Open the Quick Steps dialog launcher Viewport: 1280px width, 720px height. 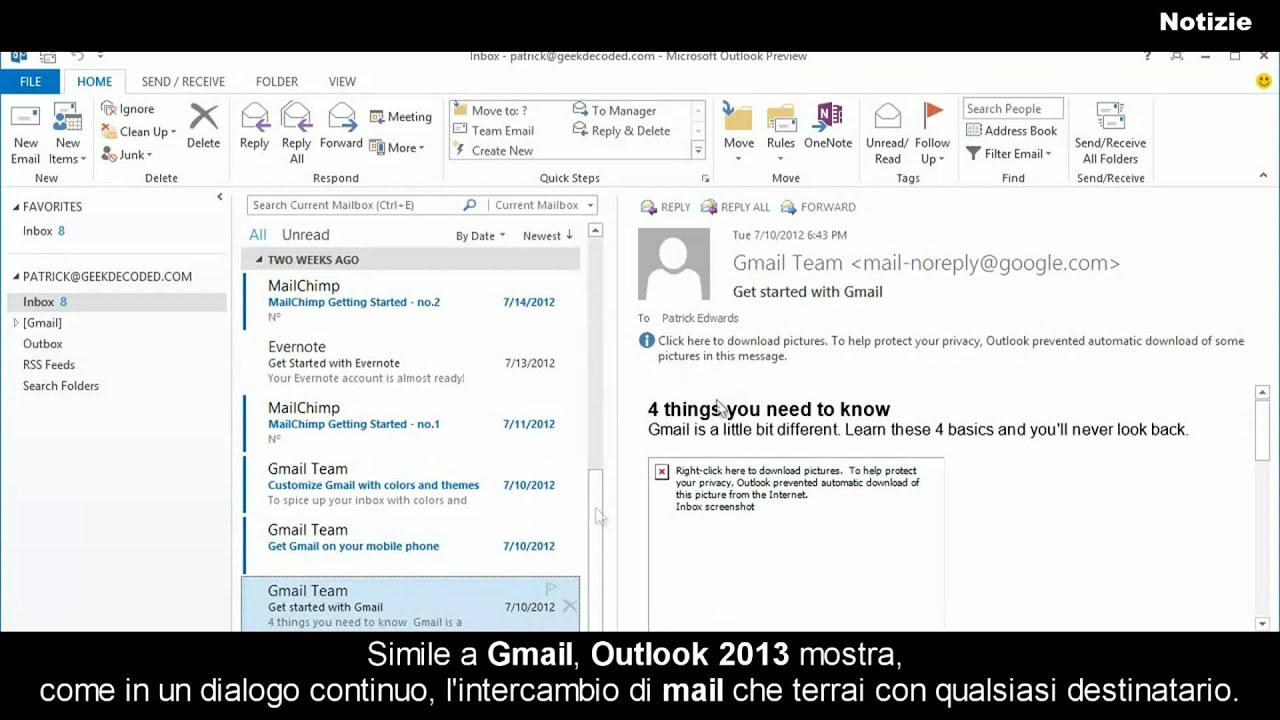pyautogui.click(x=705, y=178)
